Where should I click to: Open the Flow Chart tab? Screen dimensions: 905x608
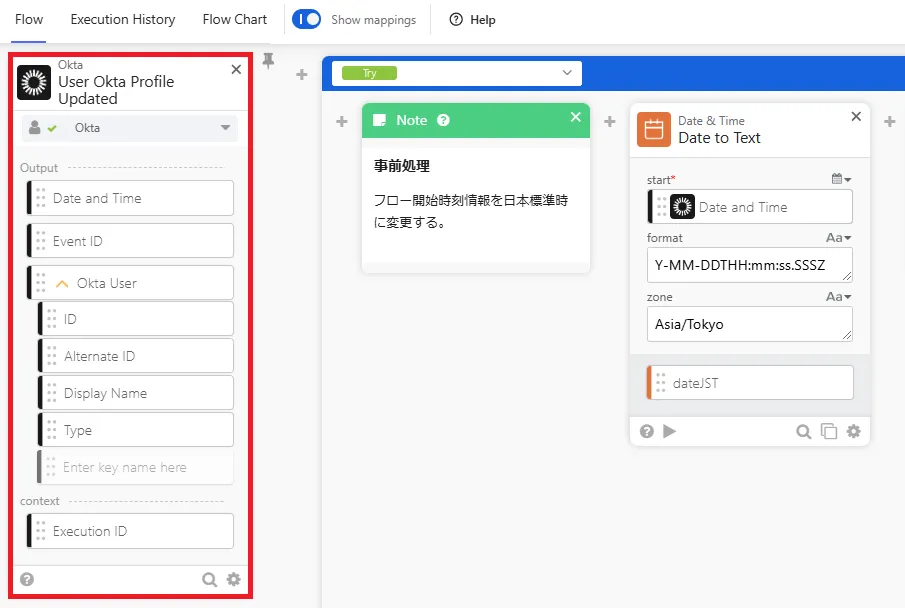[x=235, y=20]
